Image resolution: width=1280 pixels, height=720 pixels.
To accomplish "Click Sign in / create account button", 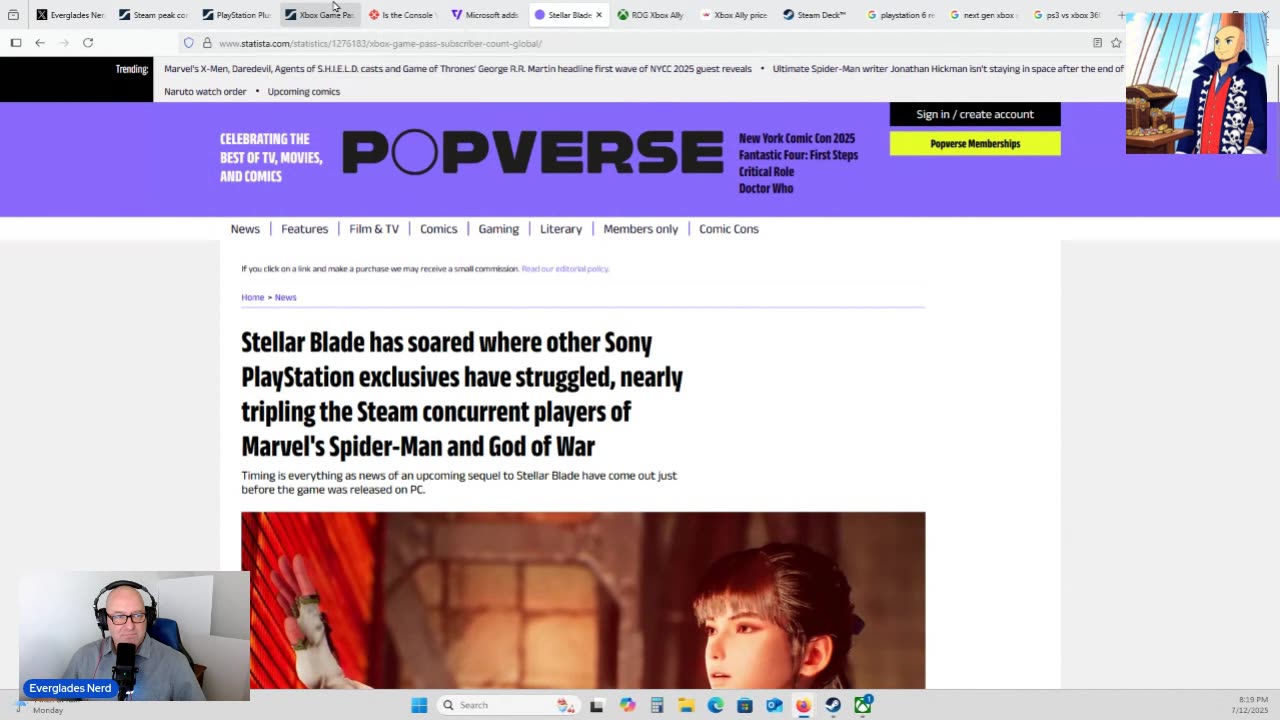I will click(975, 114).
